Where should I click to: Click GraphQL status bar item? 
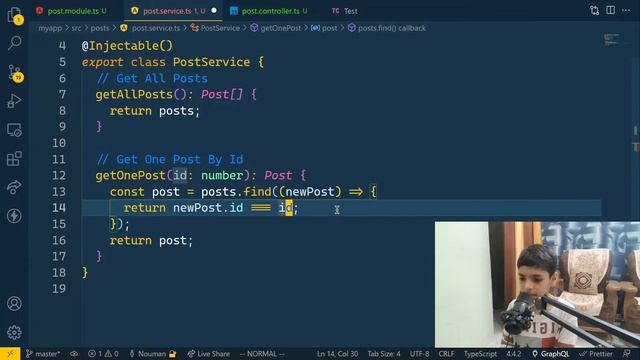(551, 354)
